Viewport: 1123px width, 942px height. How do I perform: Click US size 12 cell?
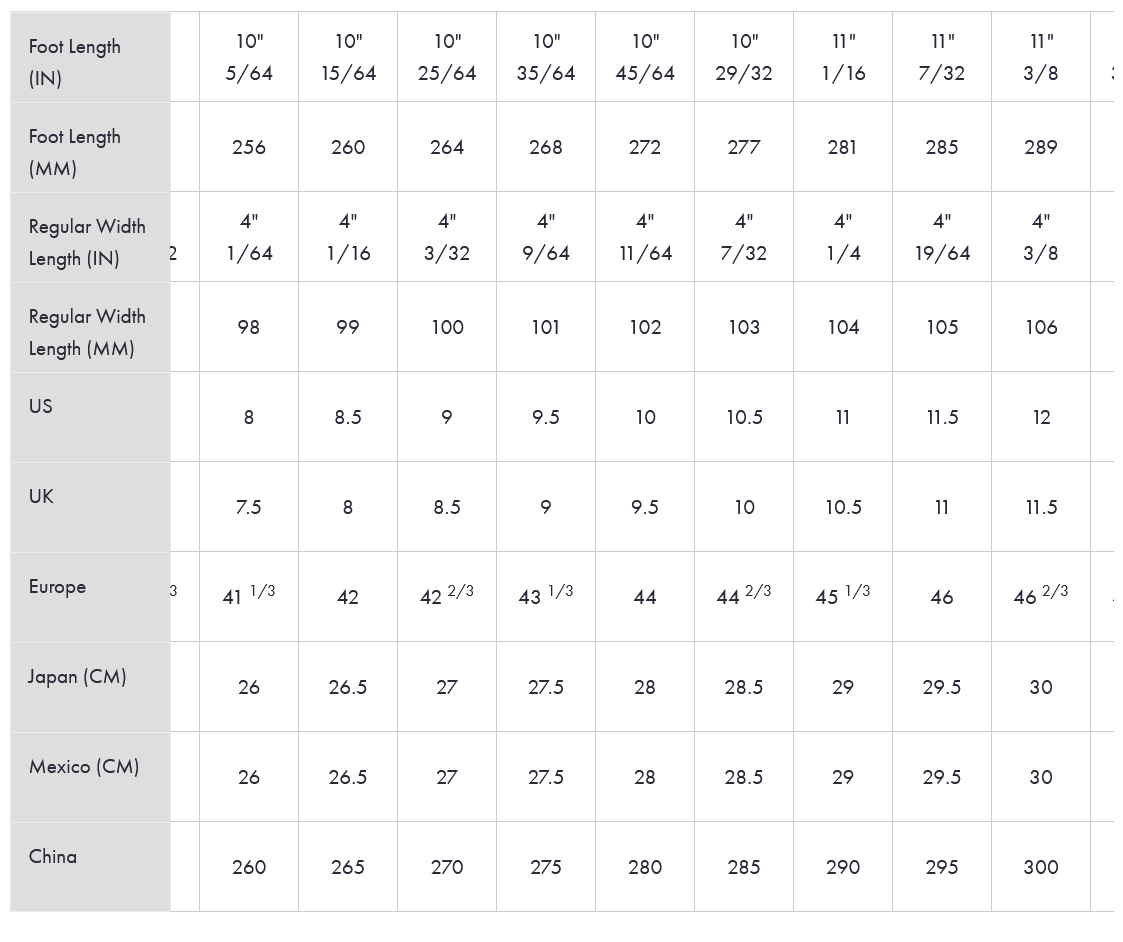click(1041, 417)
